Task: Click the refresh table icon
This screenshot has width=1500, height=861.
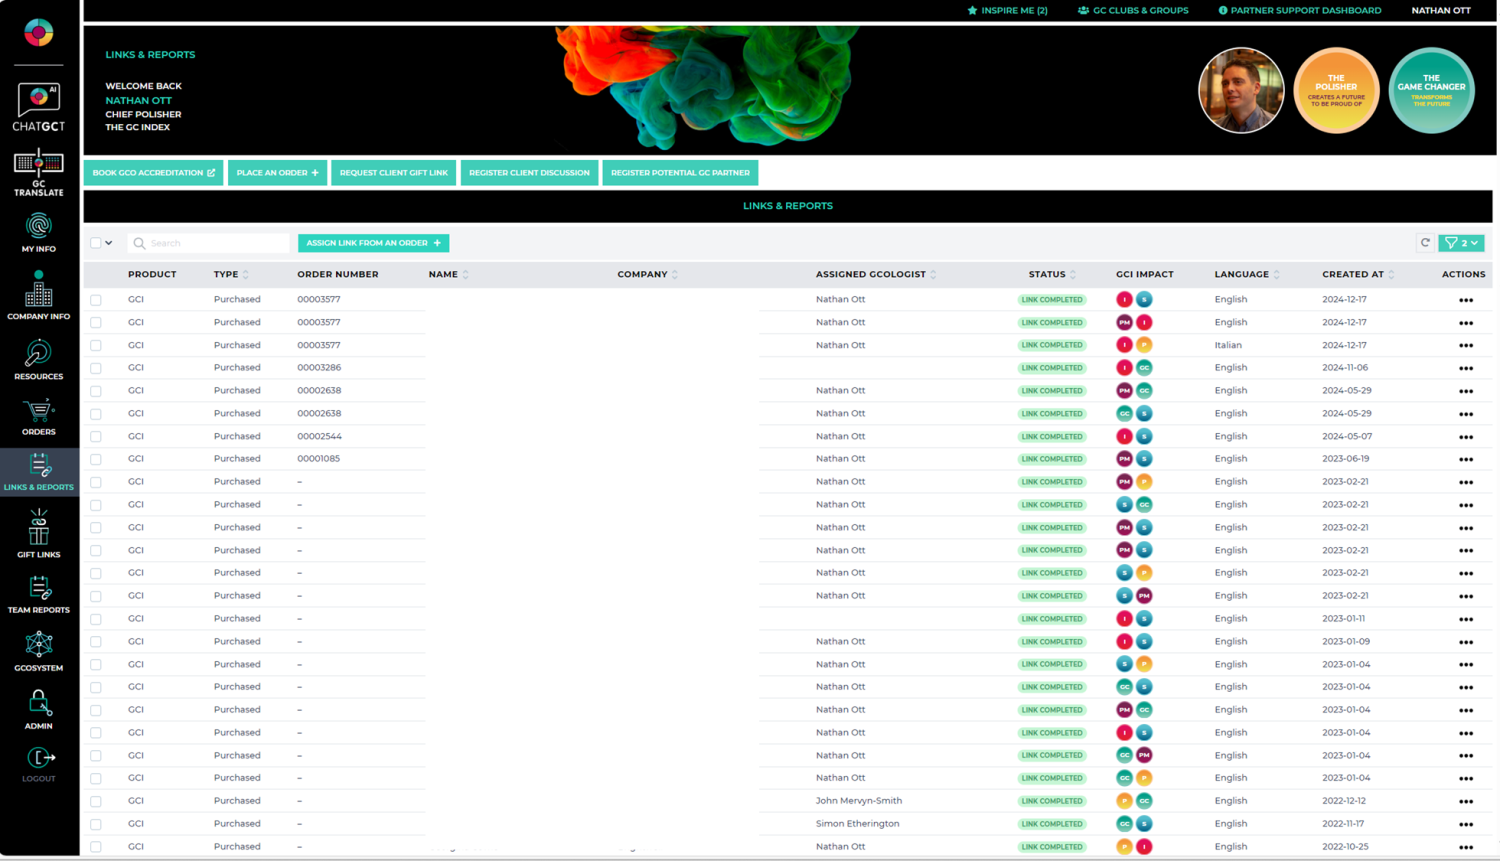Action: pyautogui.click(x=1425, y=243)
